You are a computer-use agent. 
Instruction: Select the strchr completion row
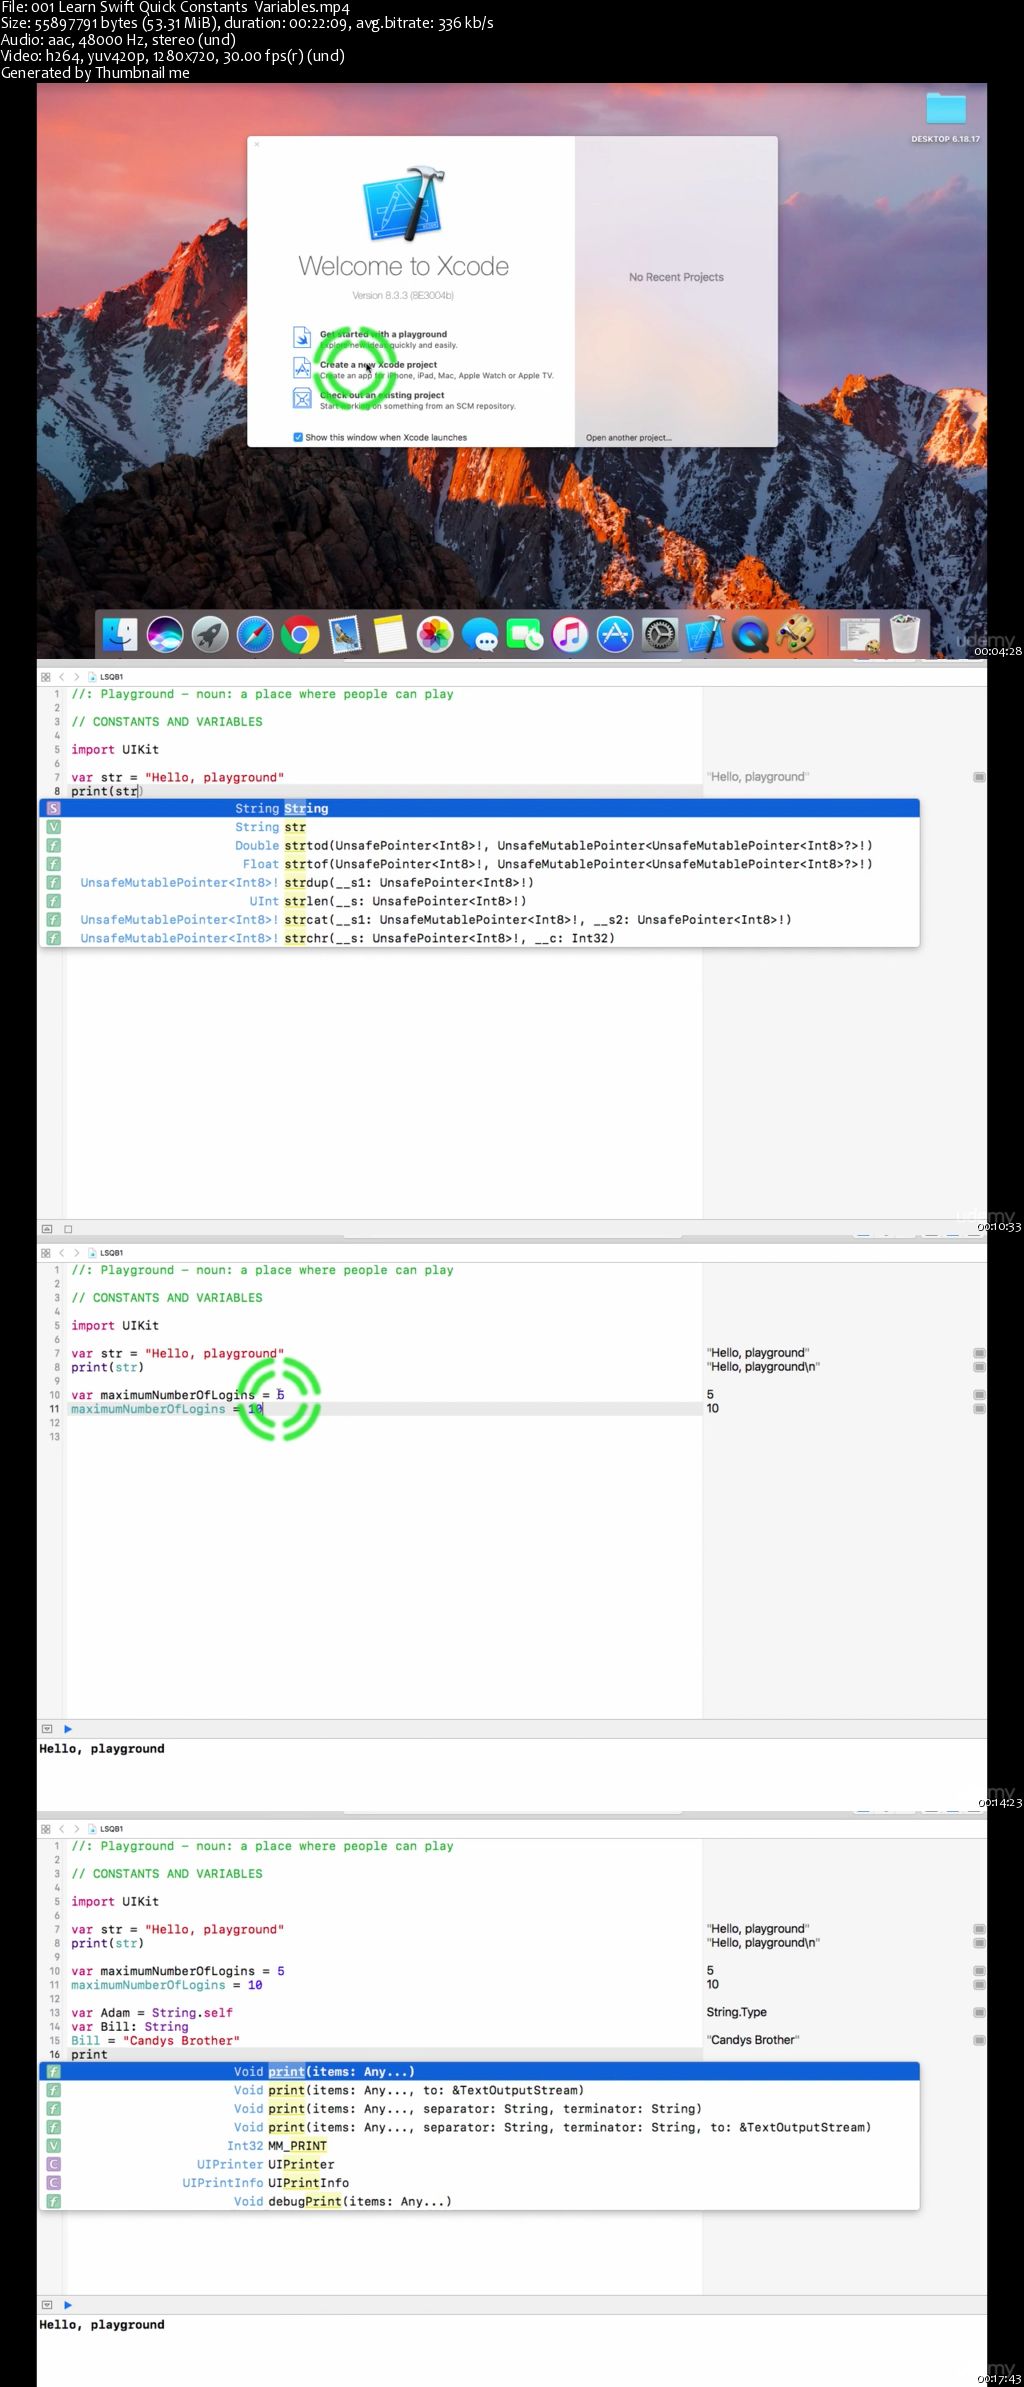[x=479, y=938]
